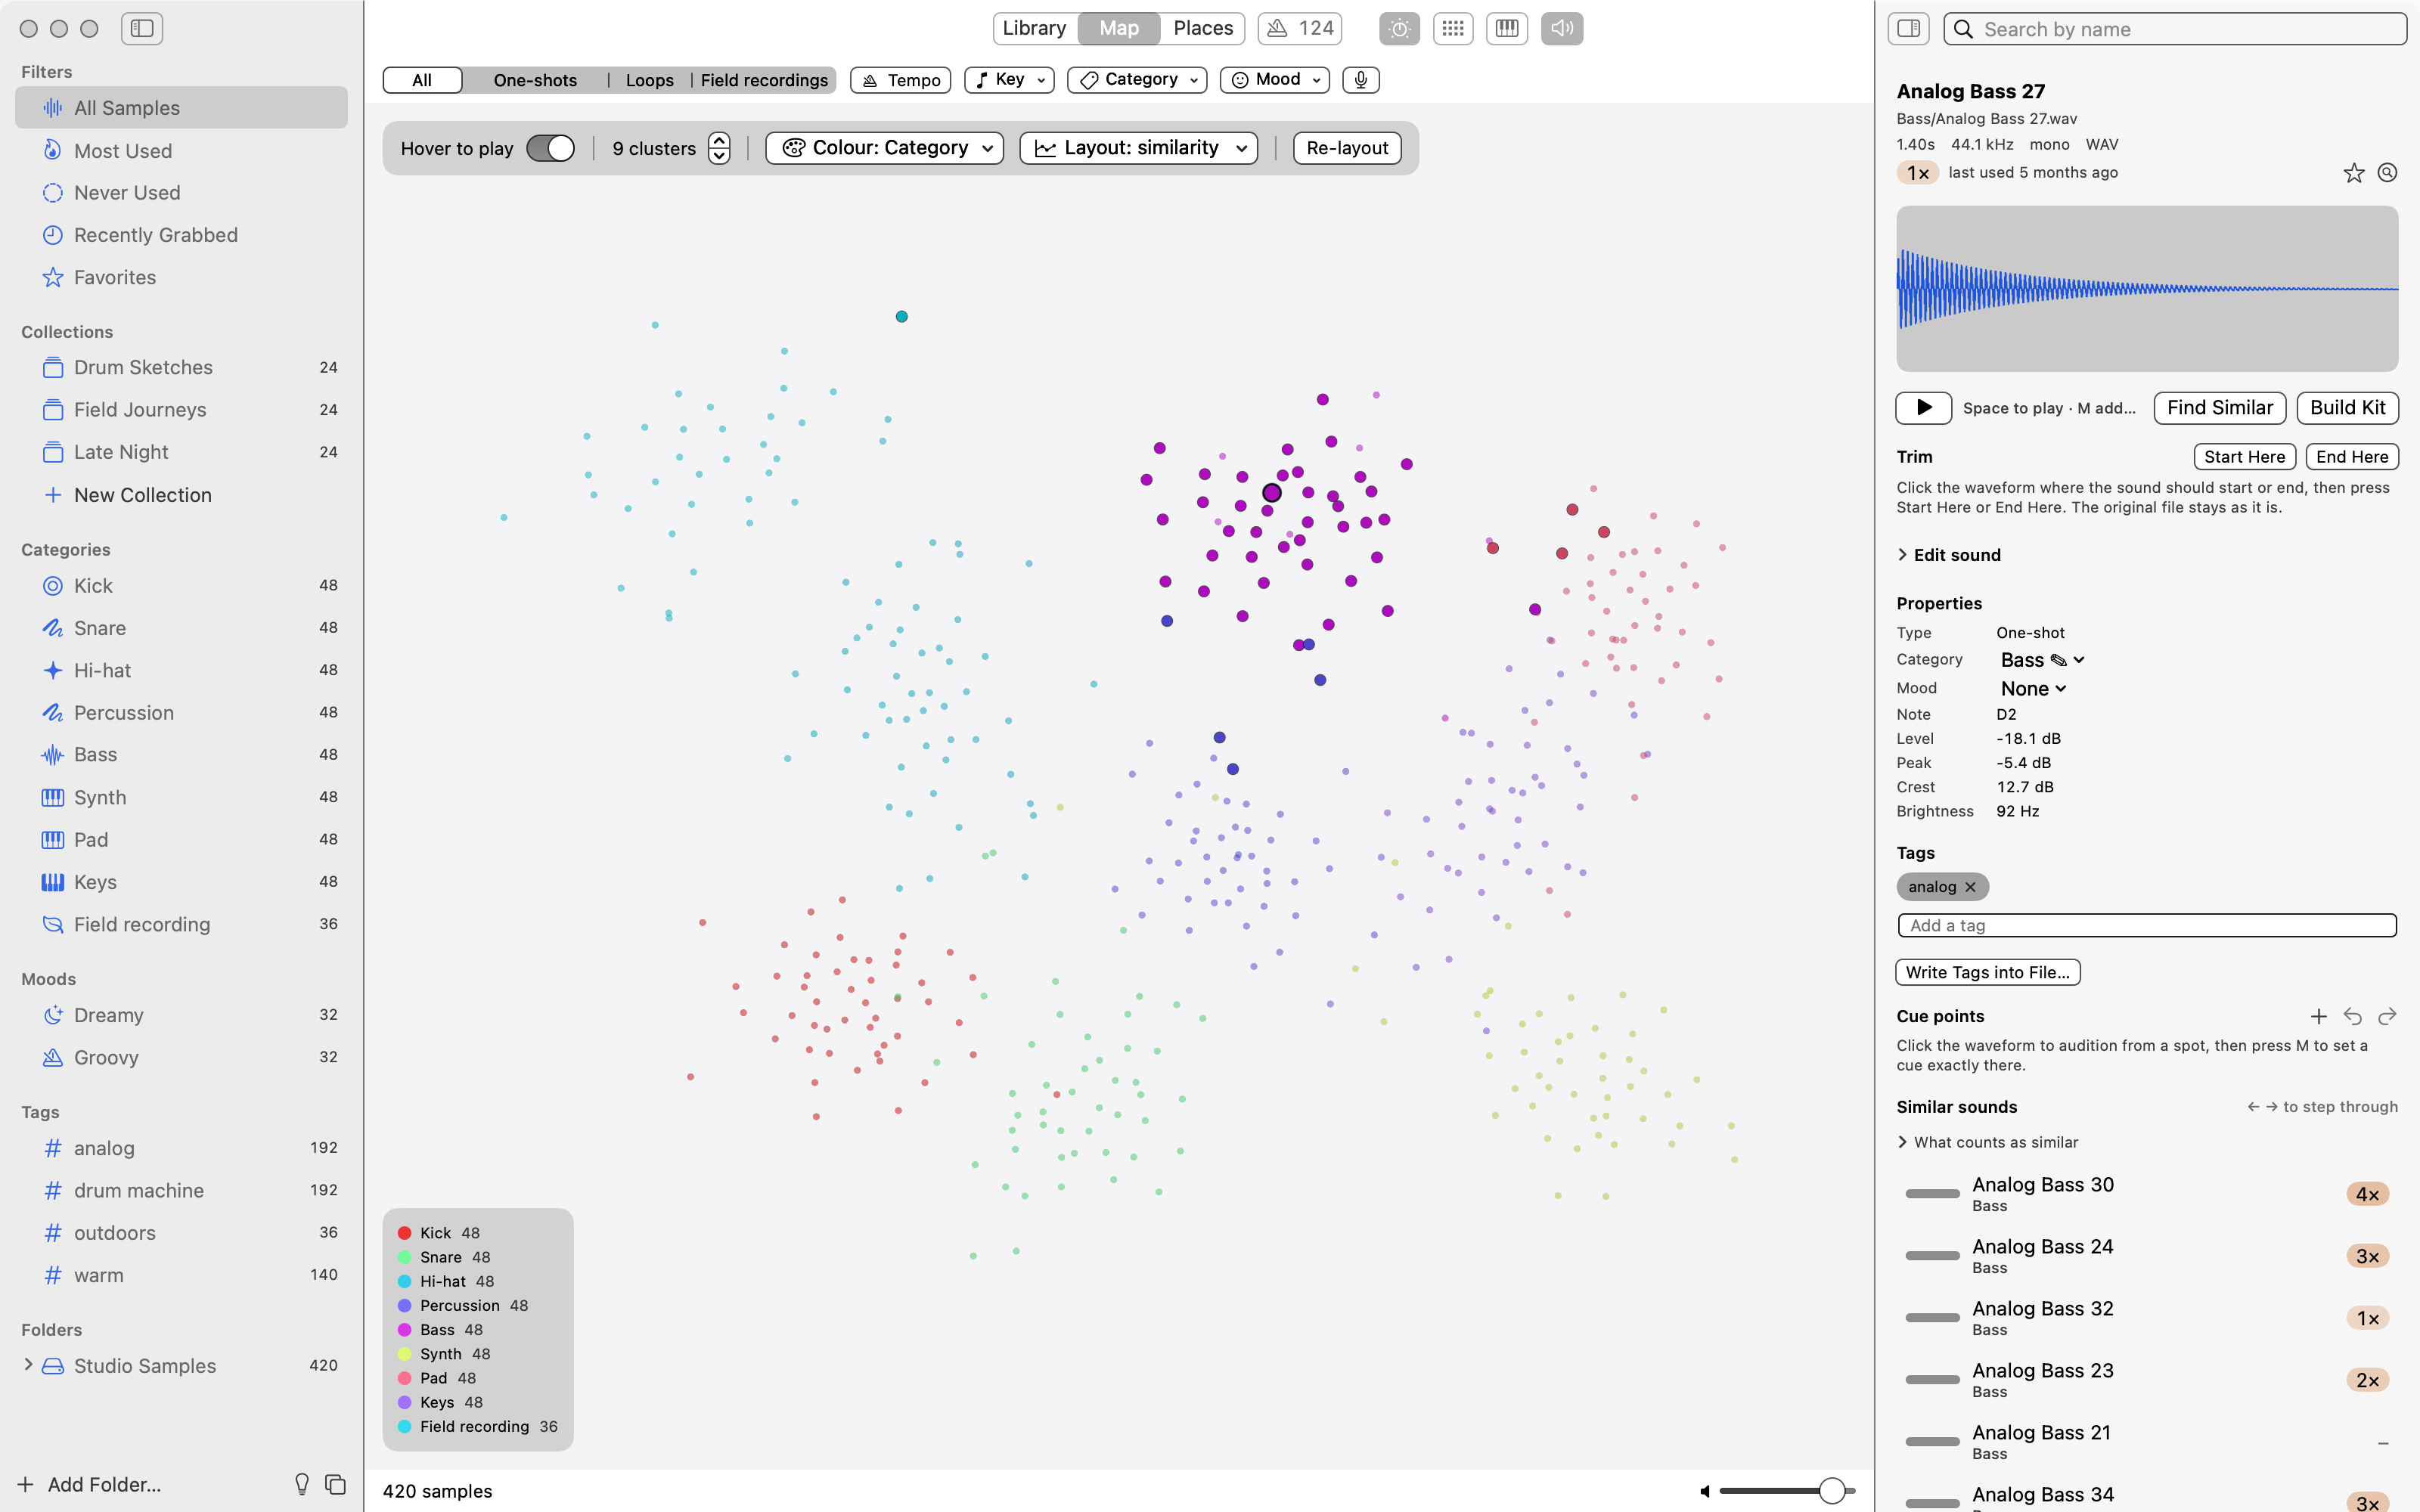Undo cue point change

coord(2353,1016)
